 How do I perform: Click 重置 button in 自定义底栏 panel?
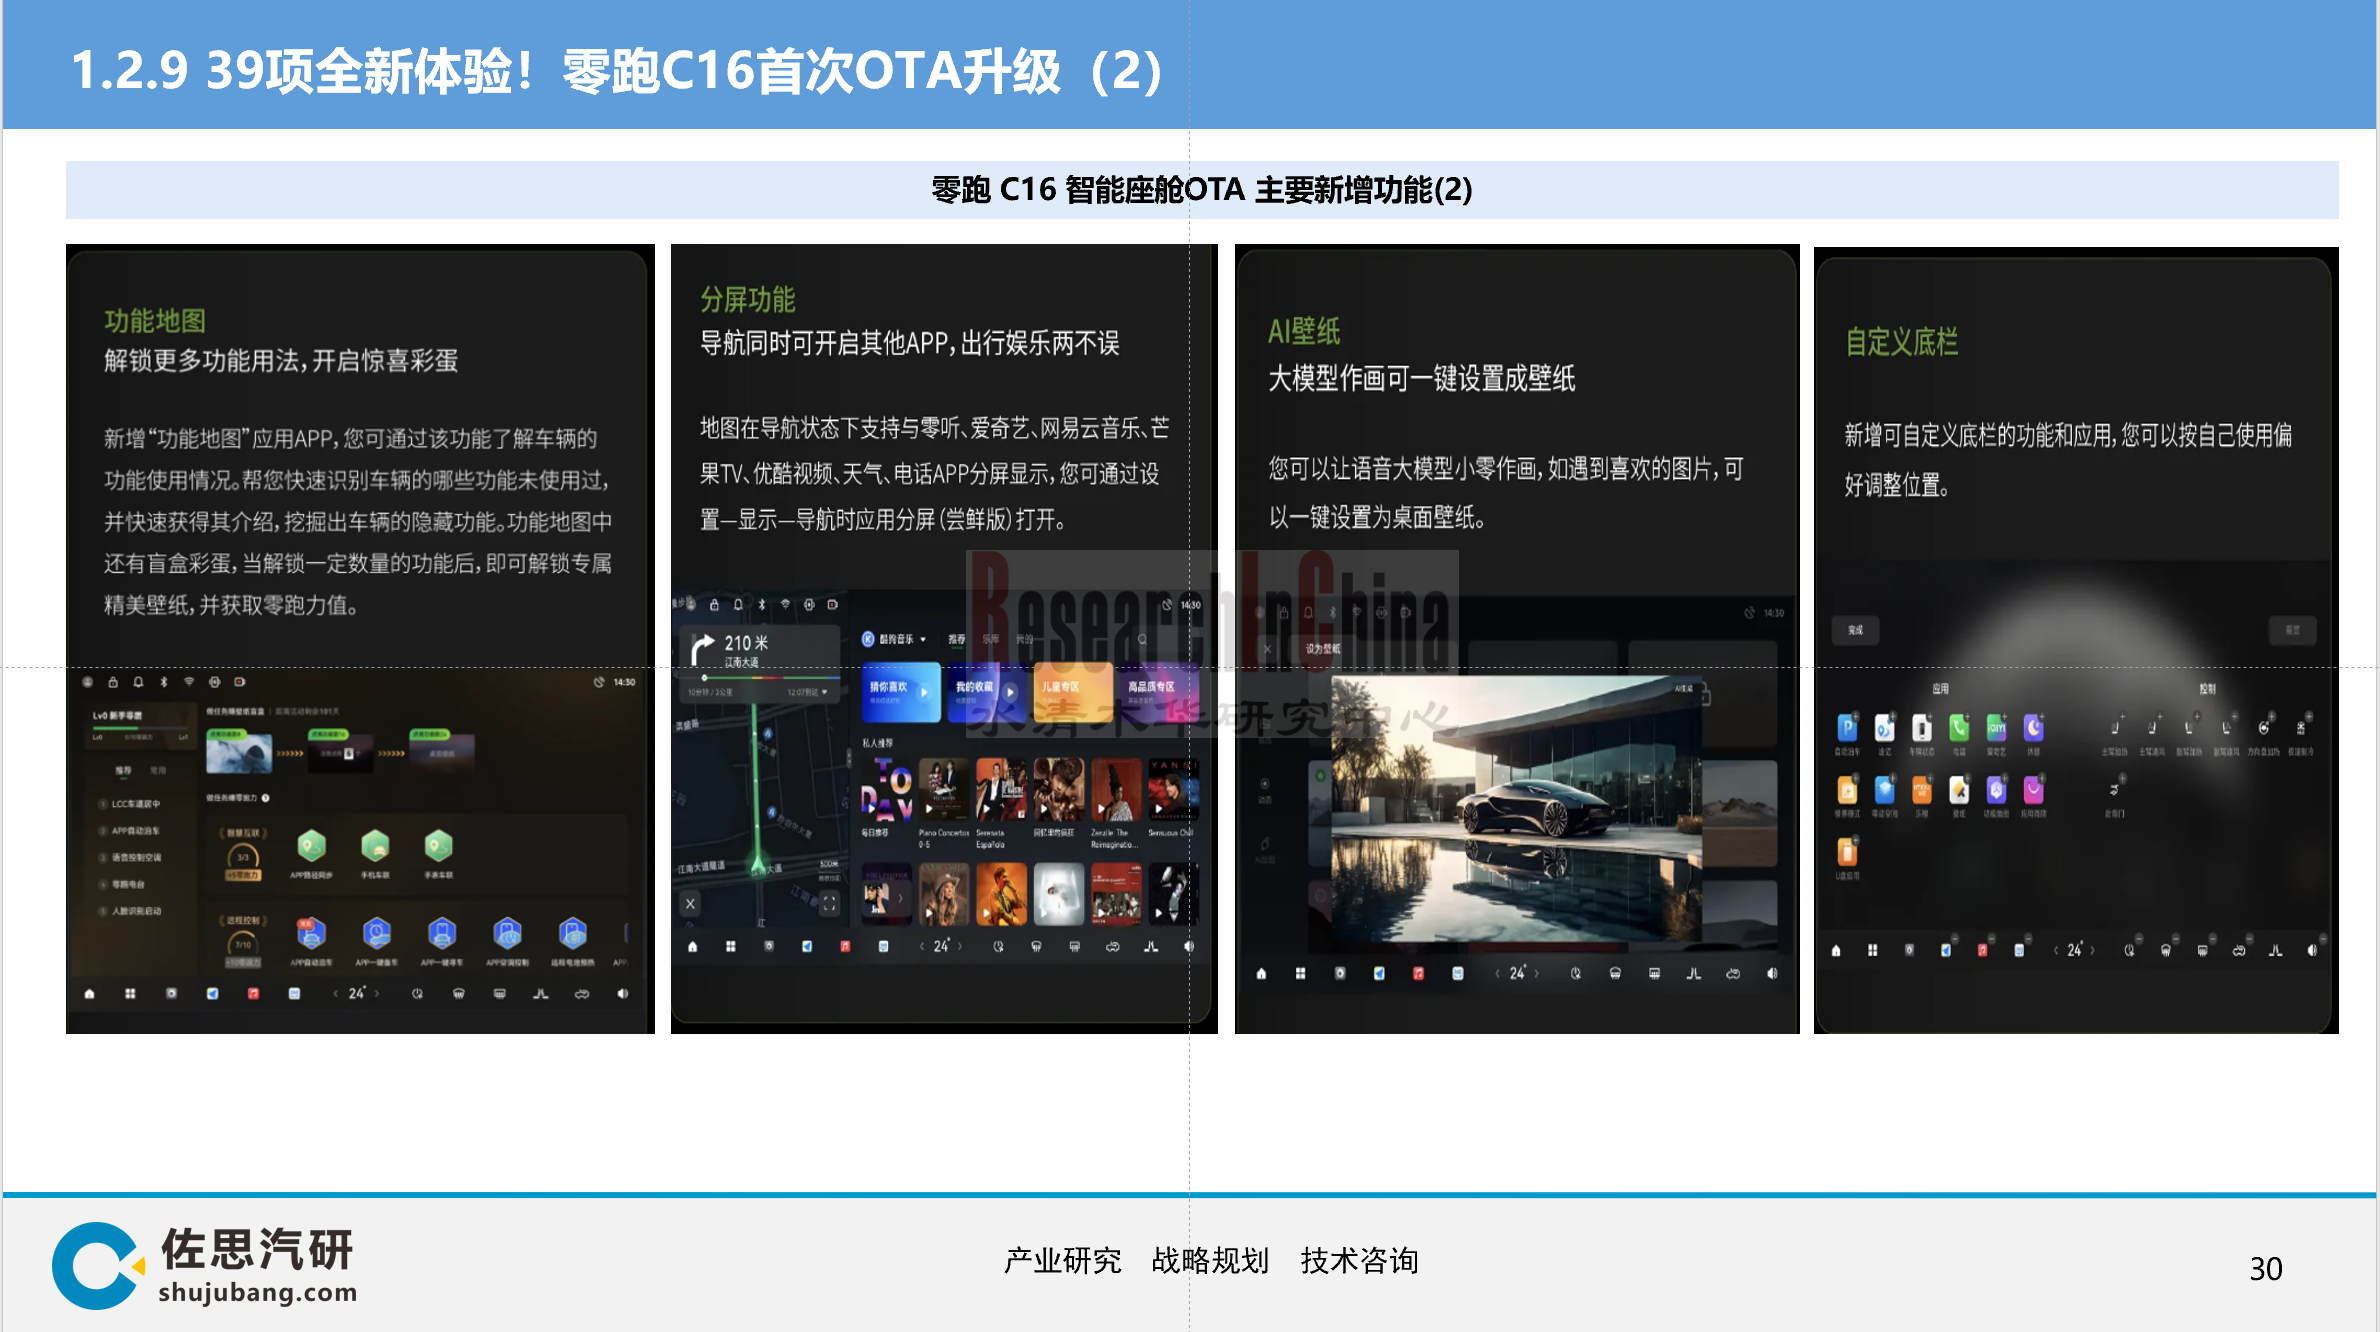[2292, 630]
